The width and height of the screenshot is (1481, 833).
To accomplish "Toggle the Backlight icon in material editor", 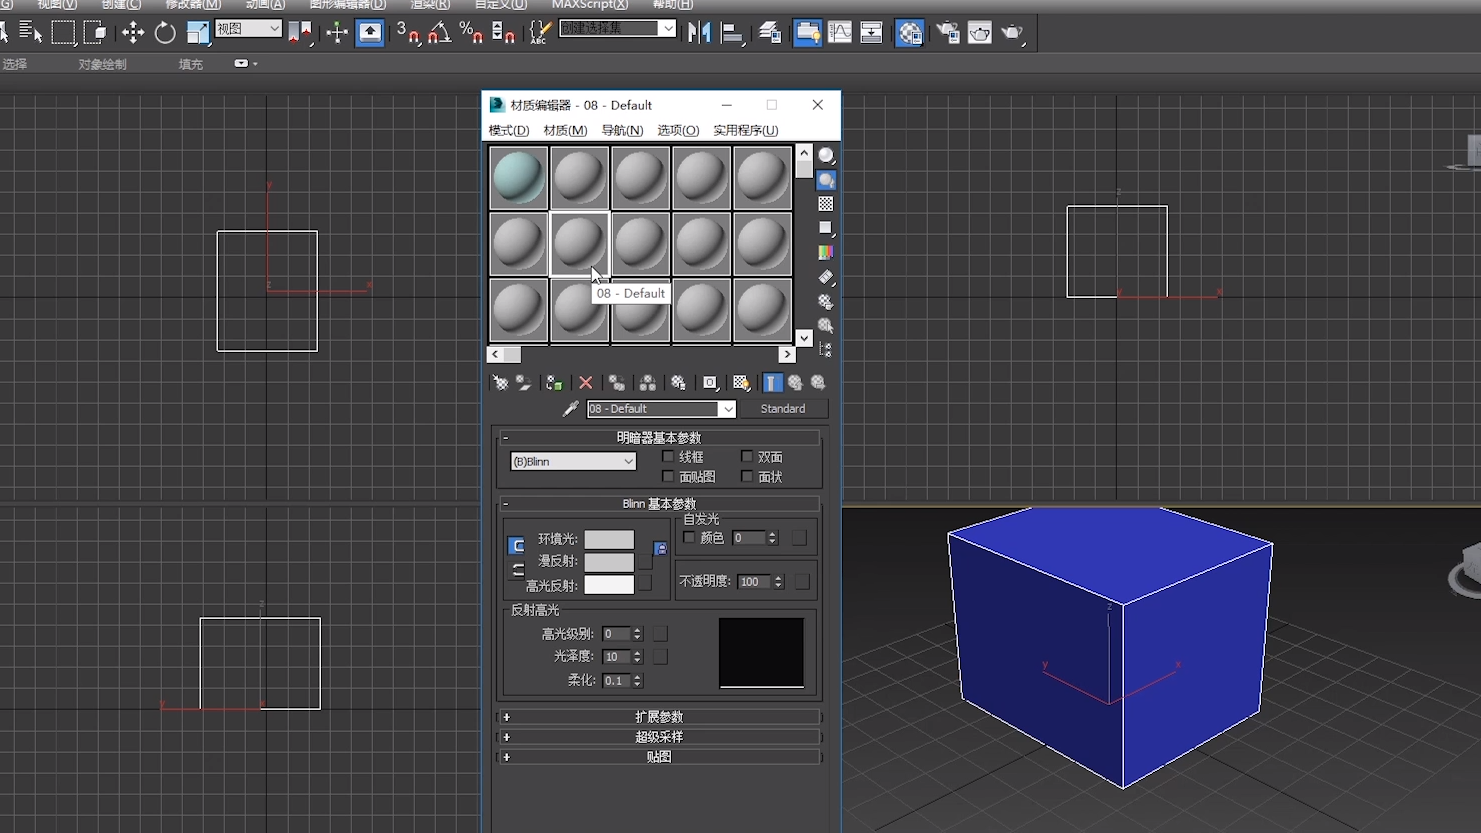I will tap(826, 180).
